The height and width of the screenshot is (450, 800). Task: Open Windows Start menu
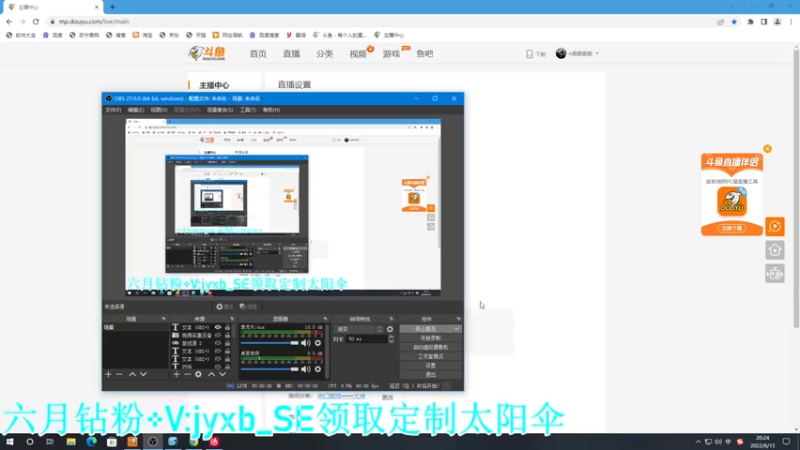[9, 441]
